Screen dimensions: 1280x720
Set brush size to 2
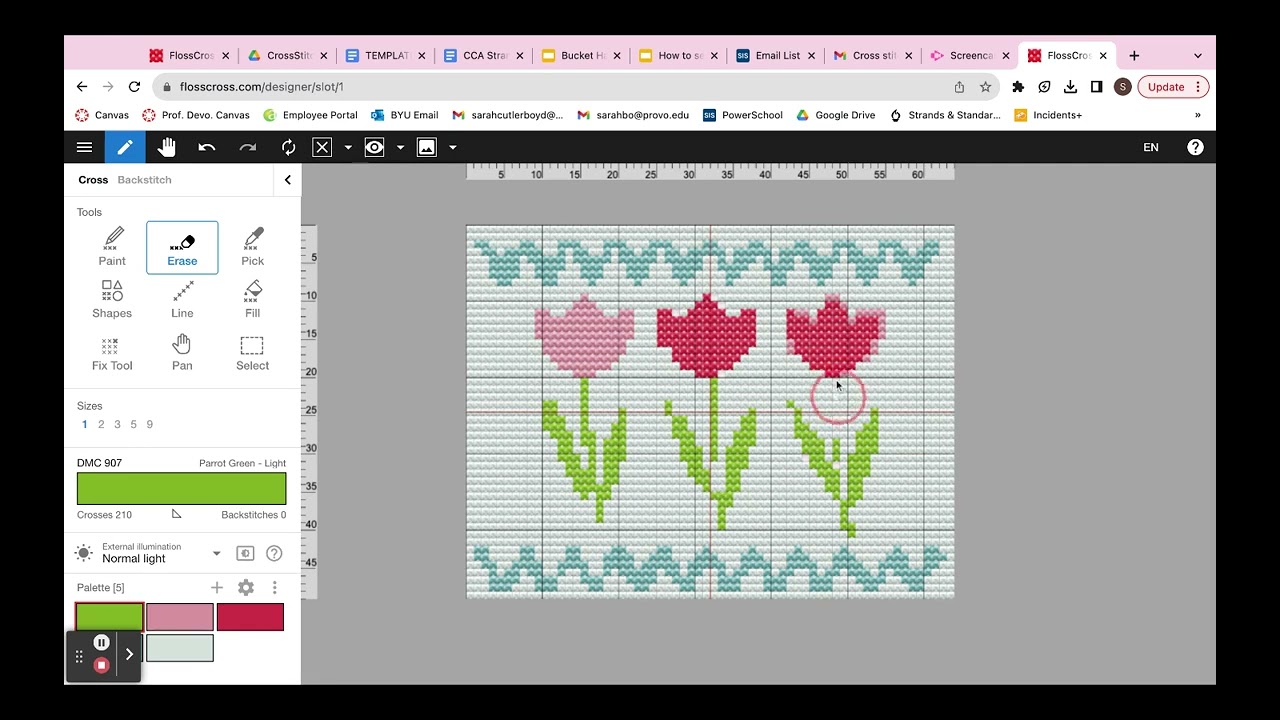(x=101, y=424)
